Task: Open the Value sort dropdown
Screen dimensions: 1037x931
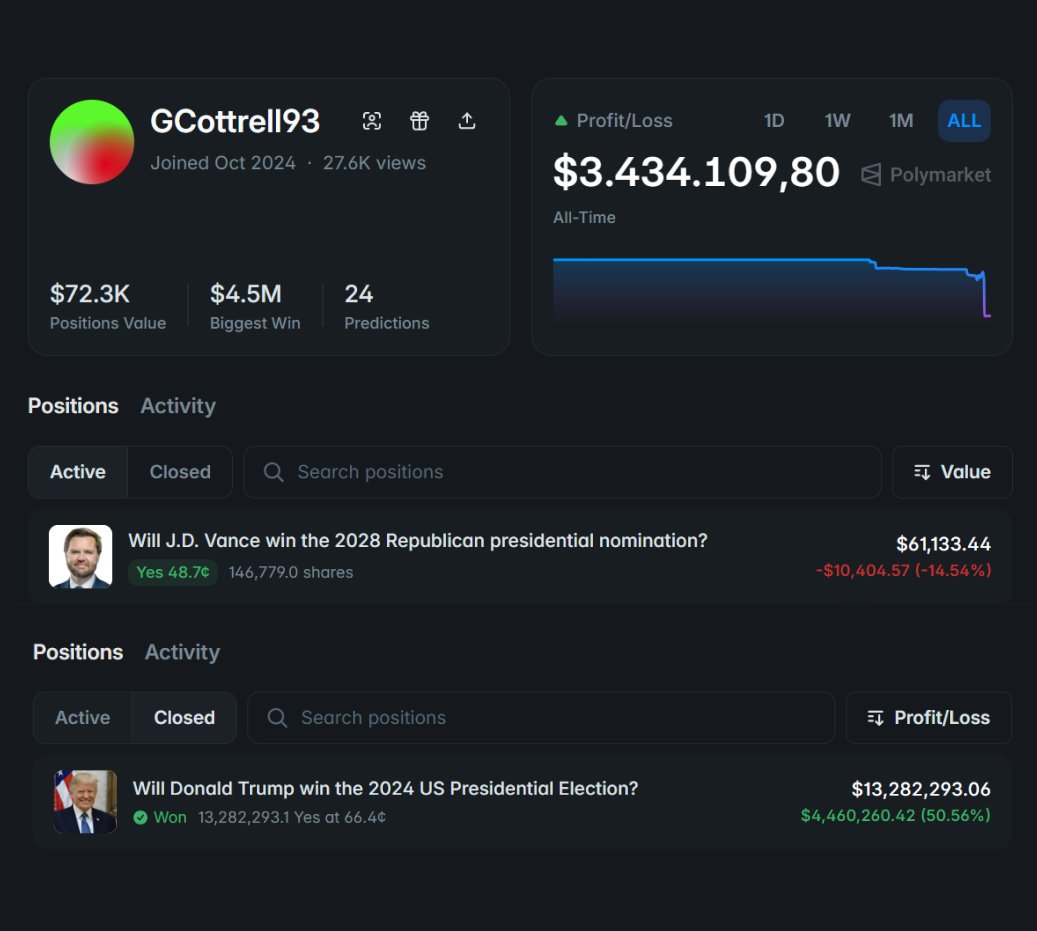Action: [x=951, y=471]
